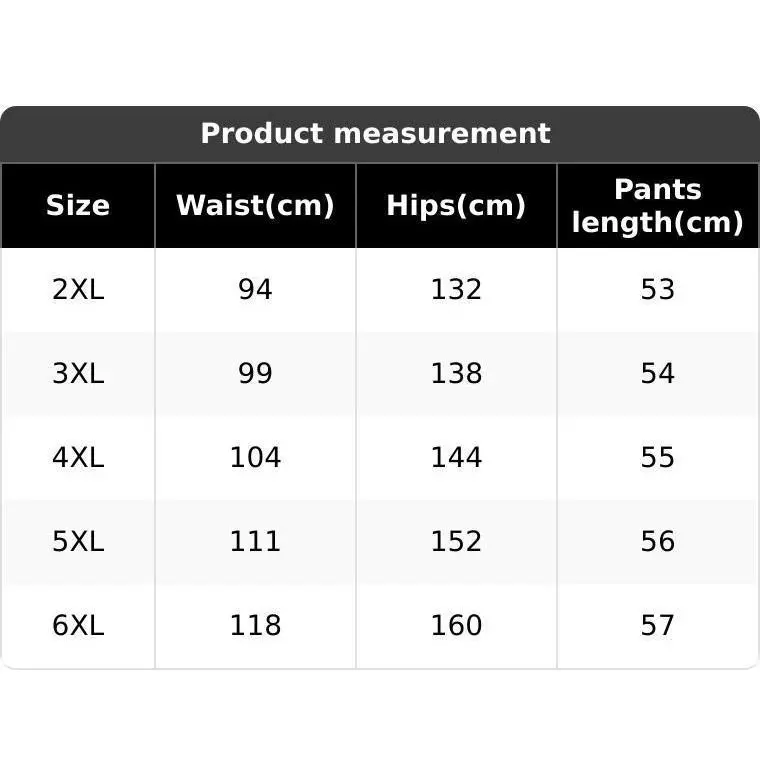
Task: Click the Pants length(cm) column header
Action: coord(657,206)
